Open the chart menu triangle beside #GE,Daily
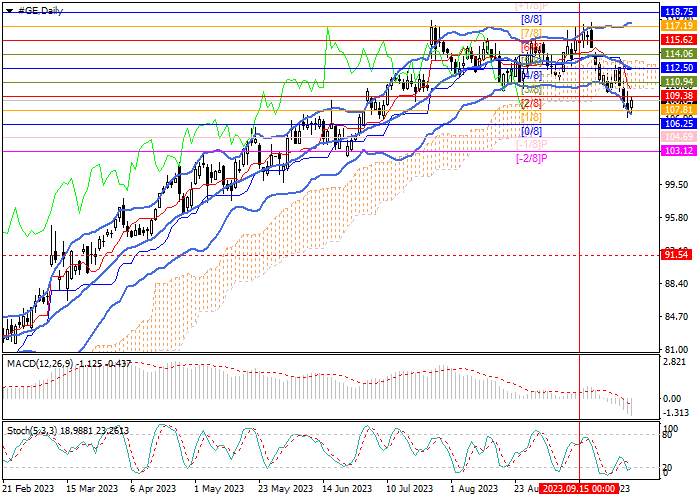Image resolution: width=700 pixels, height=500 pixels. coord(9,11)
